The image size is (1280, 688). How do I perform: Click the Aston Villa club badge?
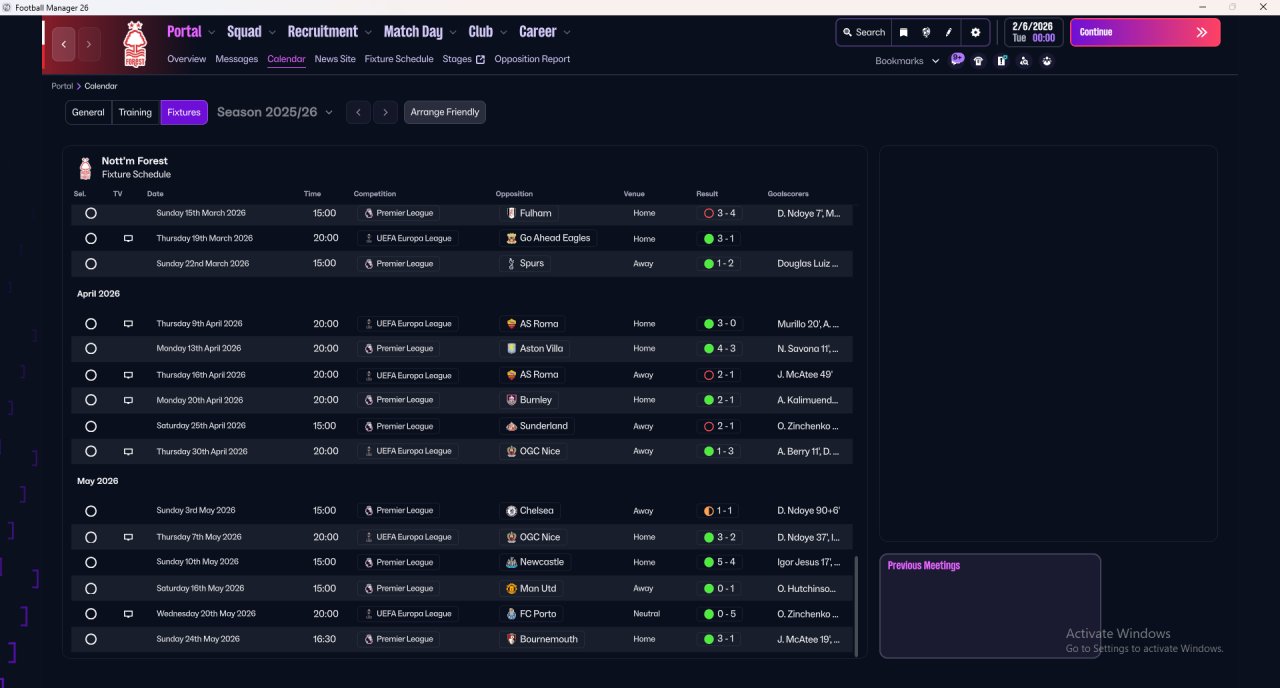(x=512, y=349)
